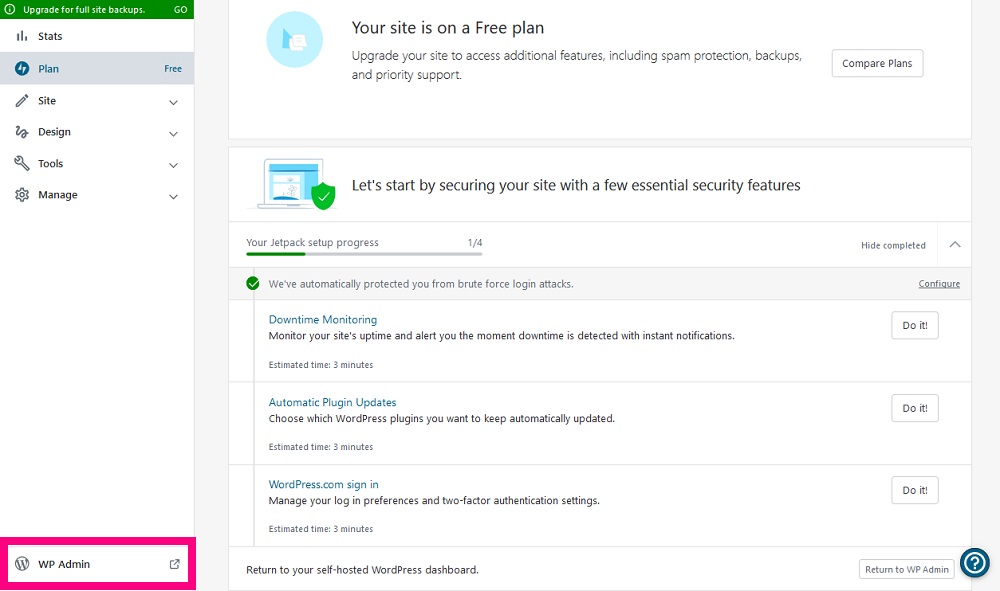The height and width of the screenshot is (591, 1000).
Task: Click the Design brush icon
Action: tap(22, 132)
